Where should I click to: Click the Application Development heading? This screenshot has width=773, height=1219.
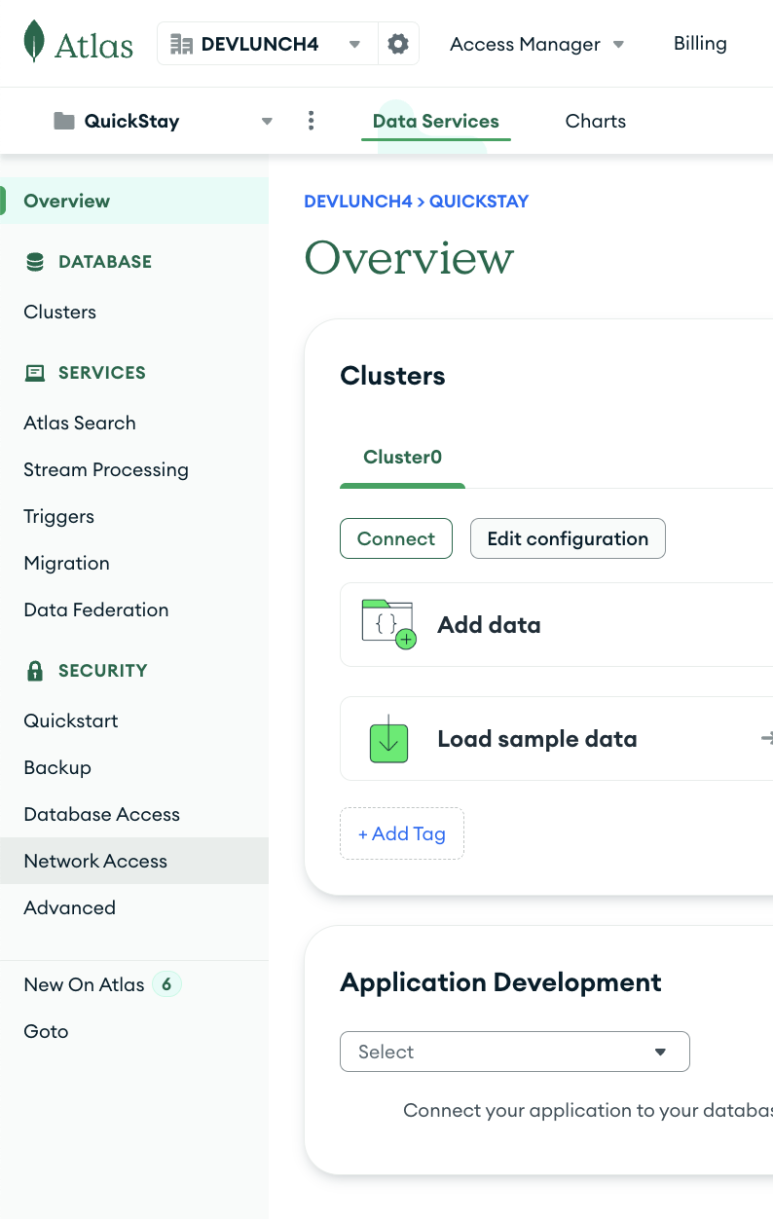tap(501, 982)
